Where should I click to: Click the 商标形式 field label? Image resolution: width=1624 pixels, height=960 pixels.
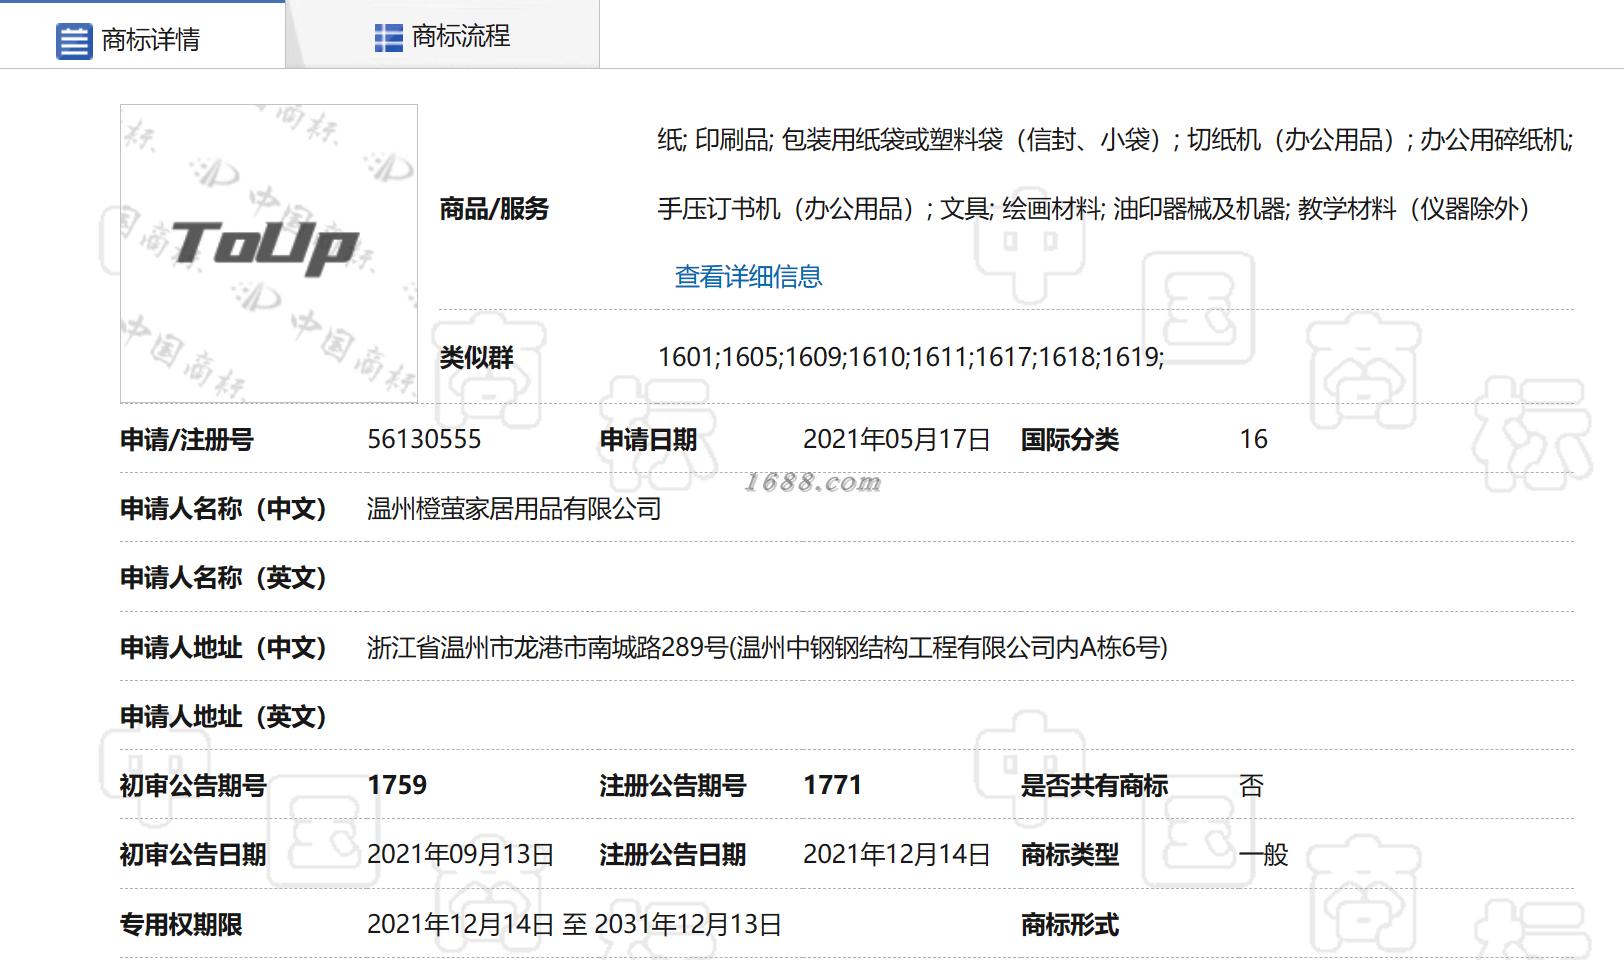pyautogui.click(x=1069, y=925)
